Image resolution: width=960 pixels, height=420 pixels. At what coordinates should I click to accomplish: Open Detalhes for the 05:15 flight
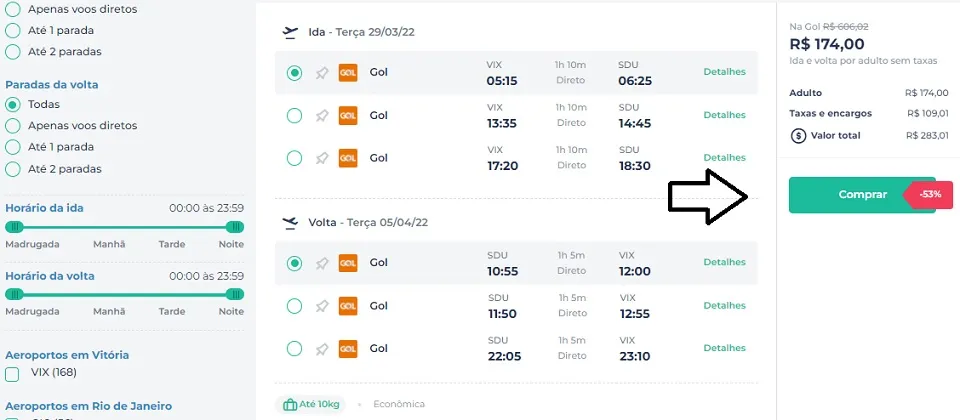point(724,72)
